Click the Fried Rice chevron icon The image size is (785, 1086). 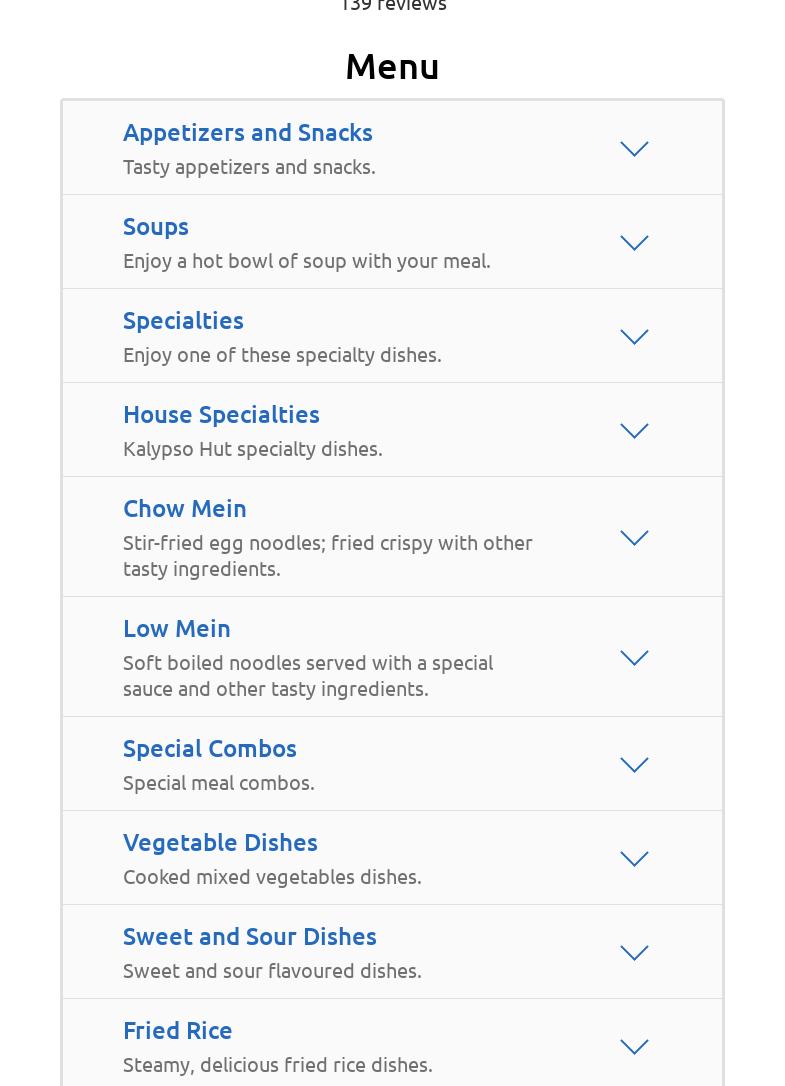coord(634,1046)
